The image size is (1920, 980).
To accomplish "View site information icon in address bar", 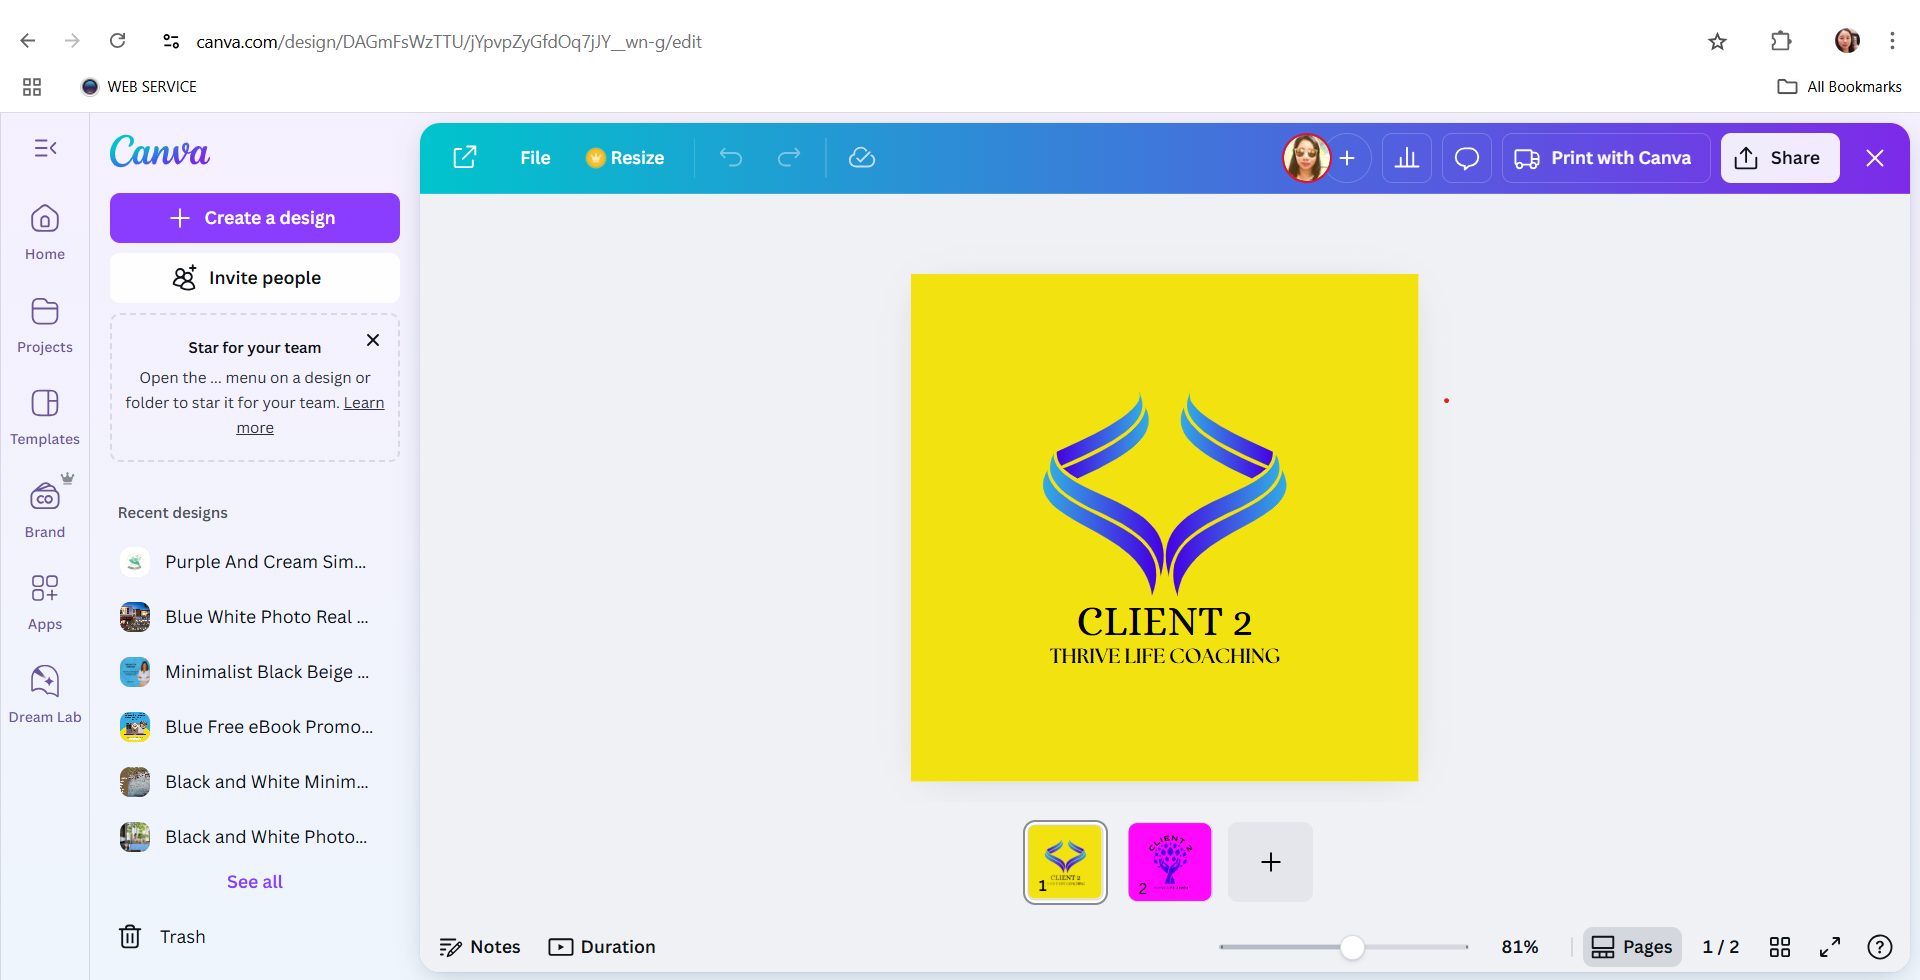I will point(171,41).
